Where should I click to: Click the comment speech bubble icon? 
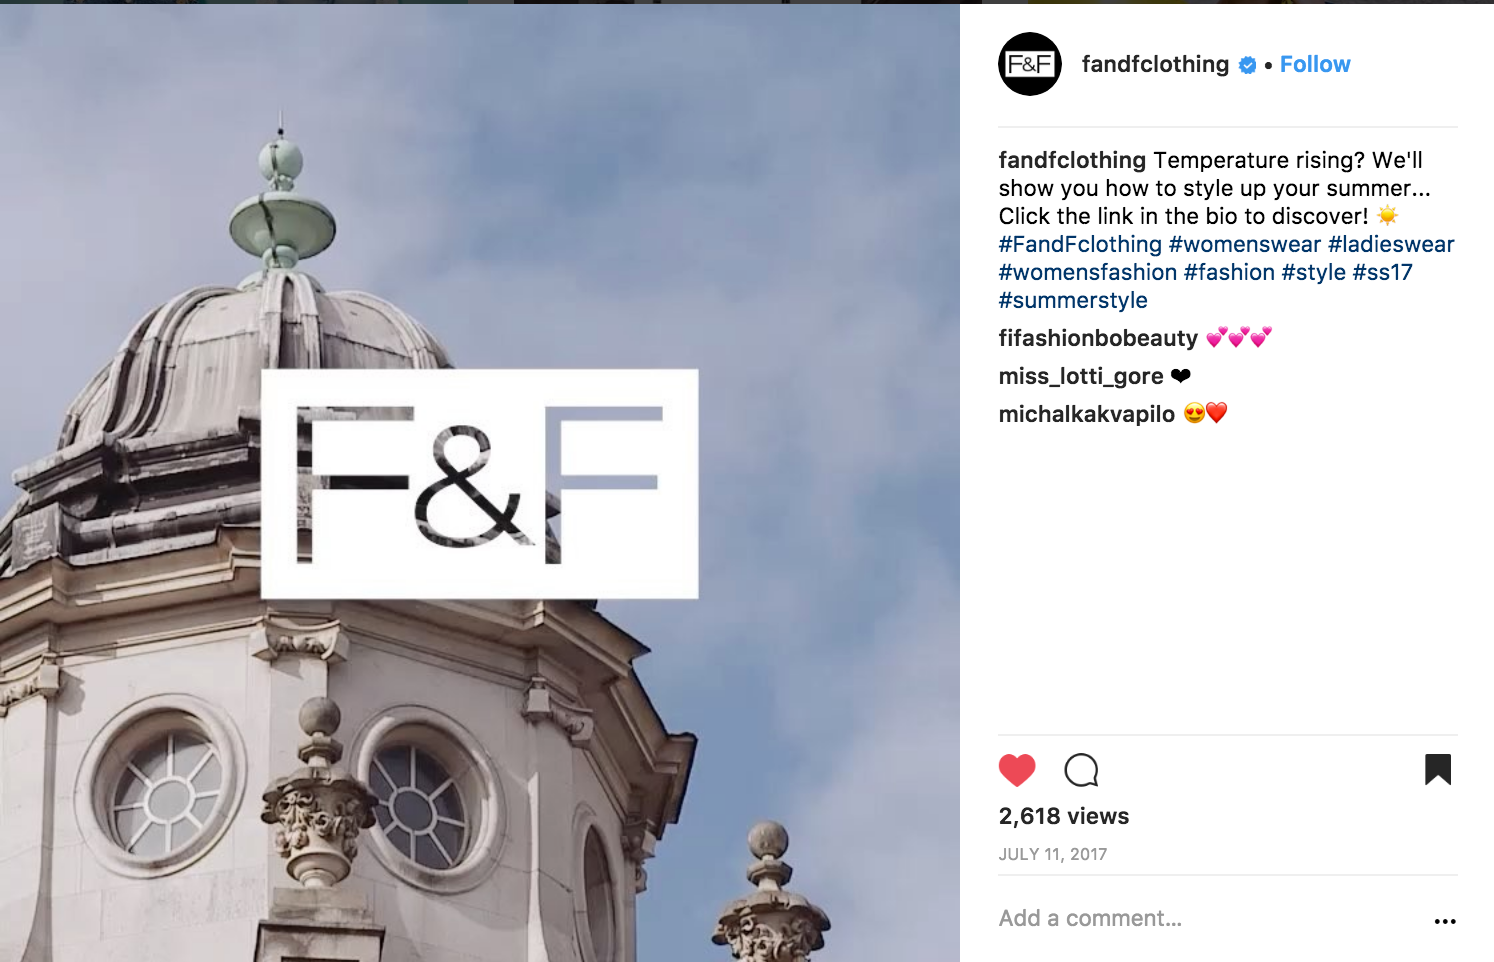[1081, 770]
